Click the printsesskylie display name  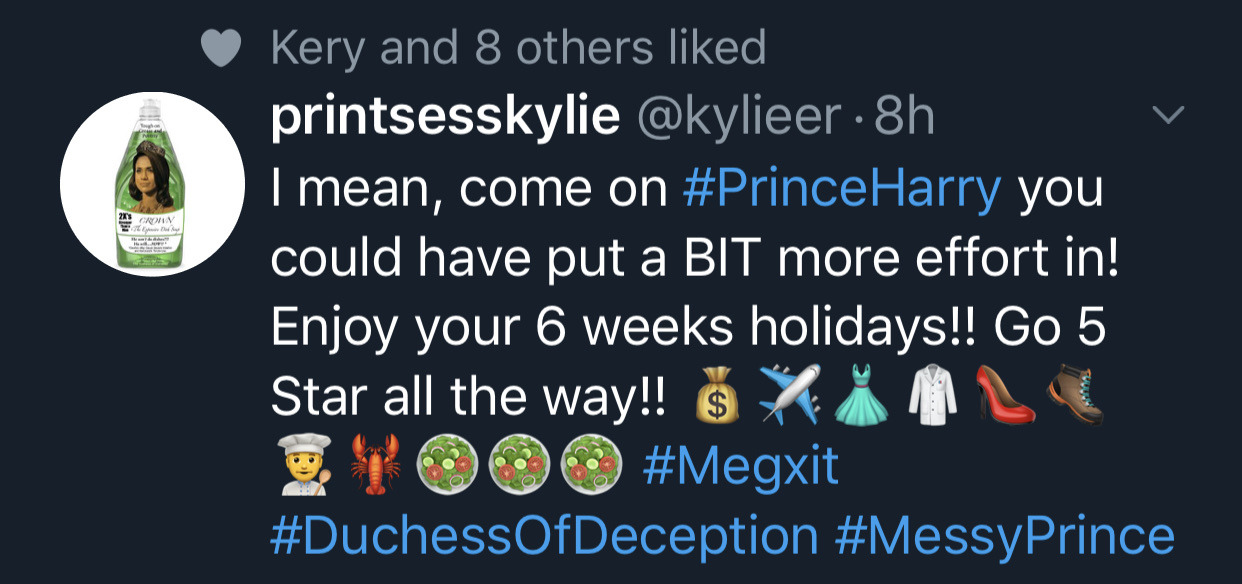(x=446, y=119)
